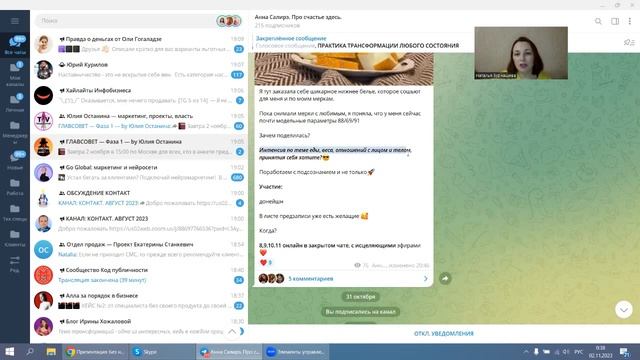Image resolution: width=640 pixels, height=360 pixels.
Task: Open Юлия Останина — маркетинг, проекты, власть chat
Action: pos(139,121)
